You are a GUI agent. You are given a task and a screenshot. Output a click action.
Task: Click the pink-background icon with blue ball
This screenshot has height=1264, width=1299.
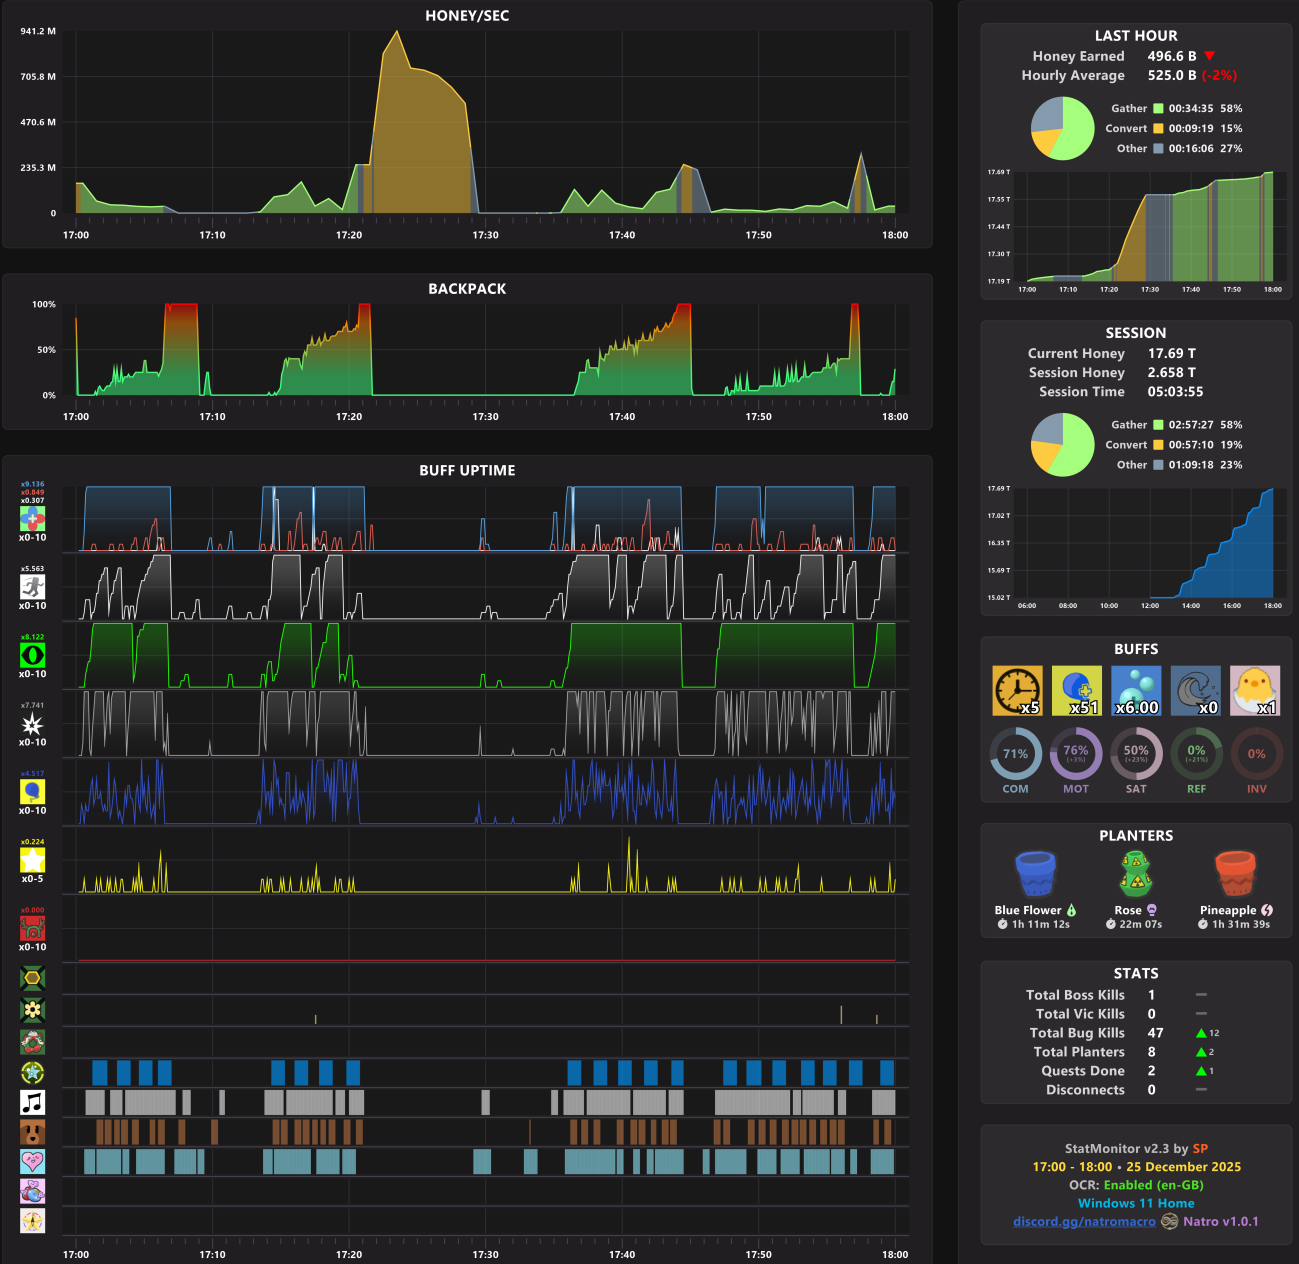coord(33,1191)
